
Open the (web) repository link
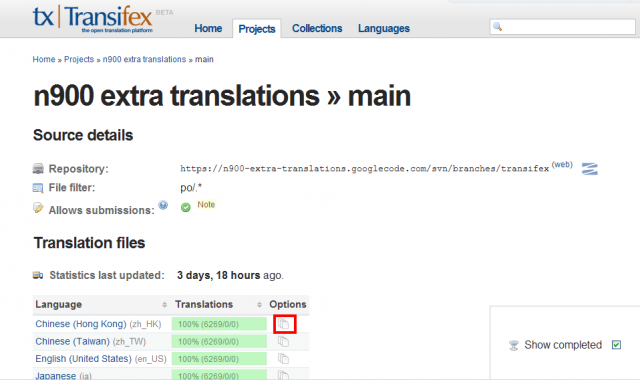pyautogui.click(x=562, y=164)
